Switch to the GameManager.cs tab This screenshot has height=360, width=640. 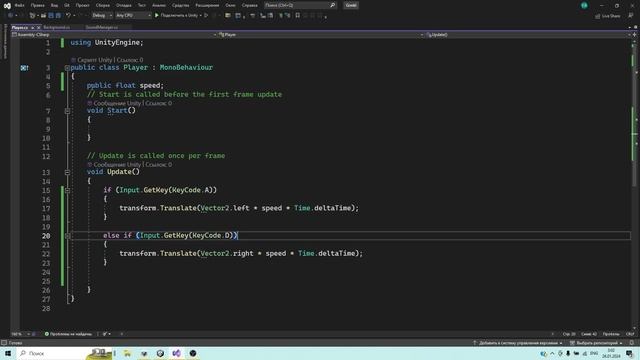102,27
